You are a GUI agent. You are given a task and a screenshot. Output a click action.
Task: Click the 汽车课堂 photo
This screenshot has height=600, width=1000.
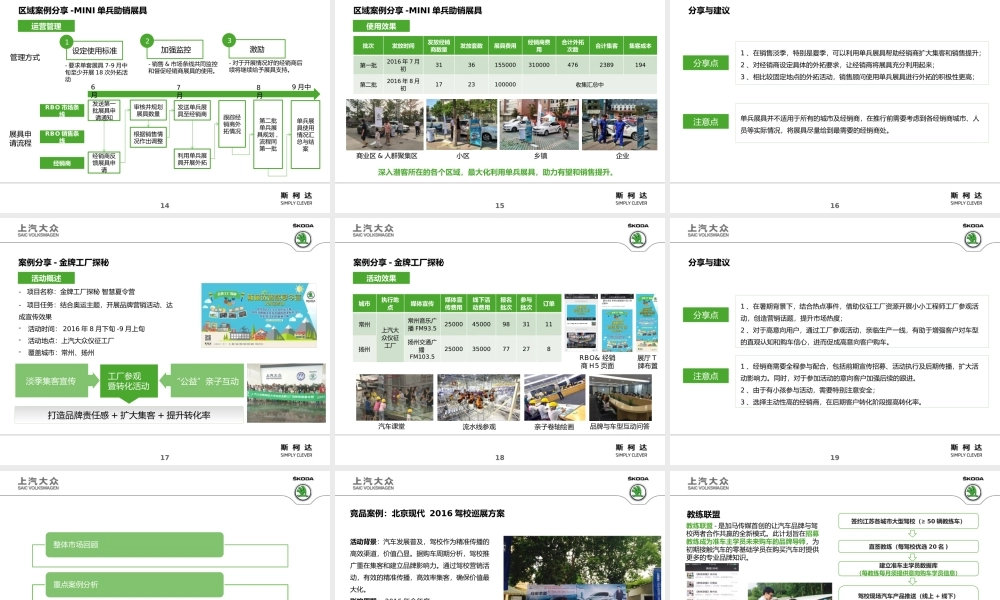393,398
